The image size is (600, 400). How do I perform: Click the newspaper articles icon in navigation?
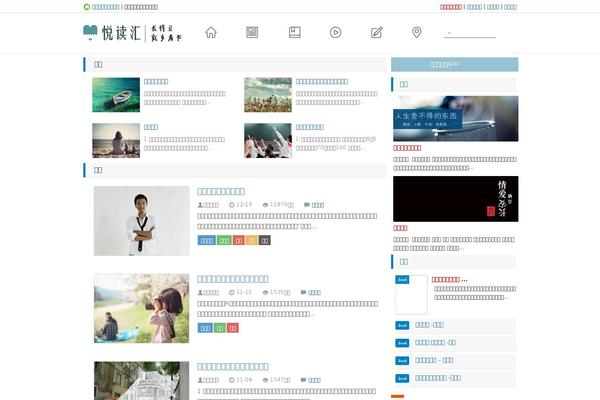point(252,32)
